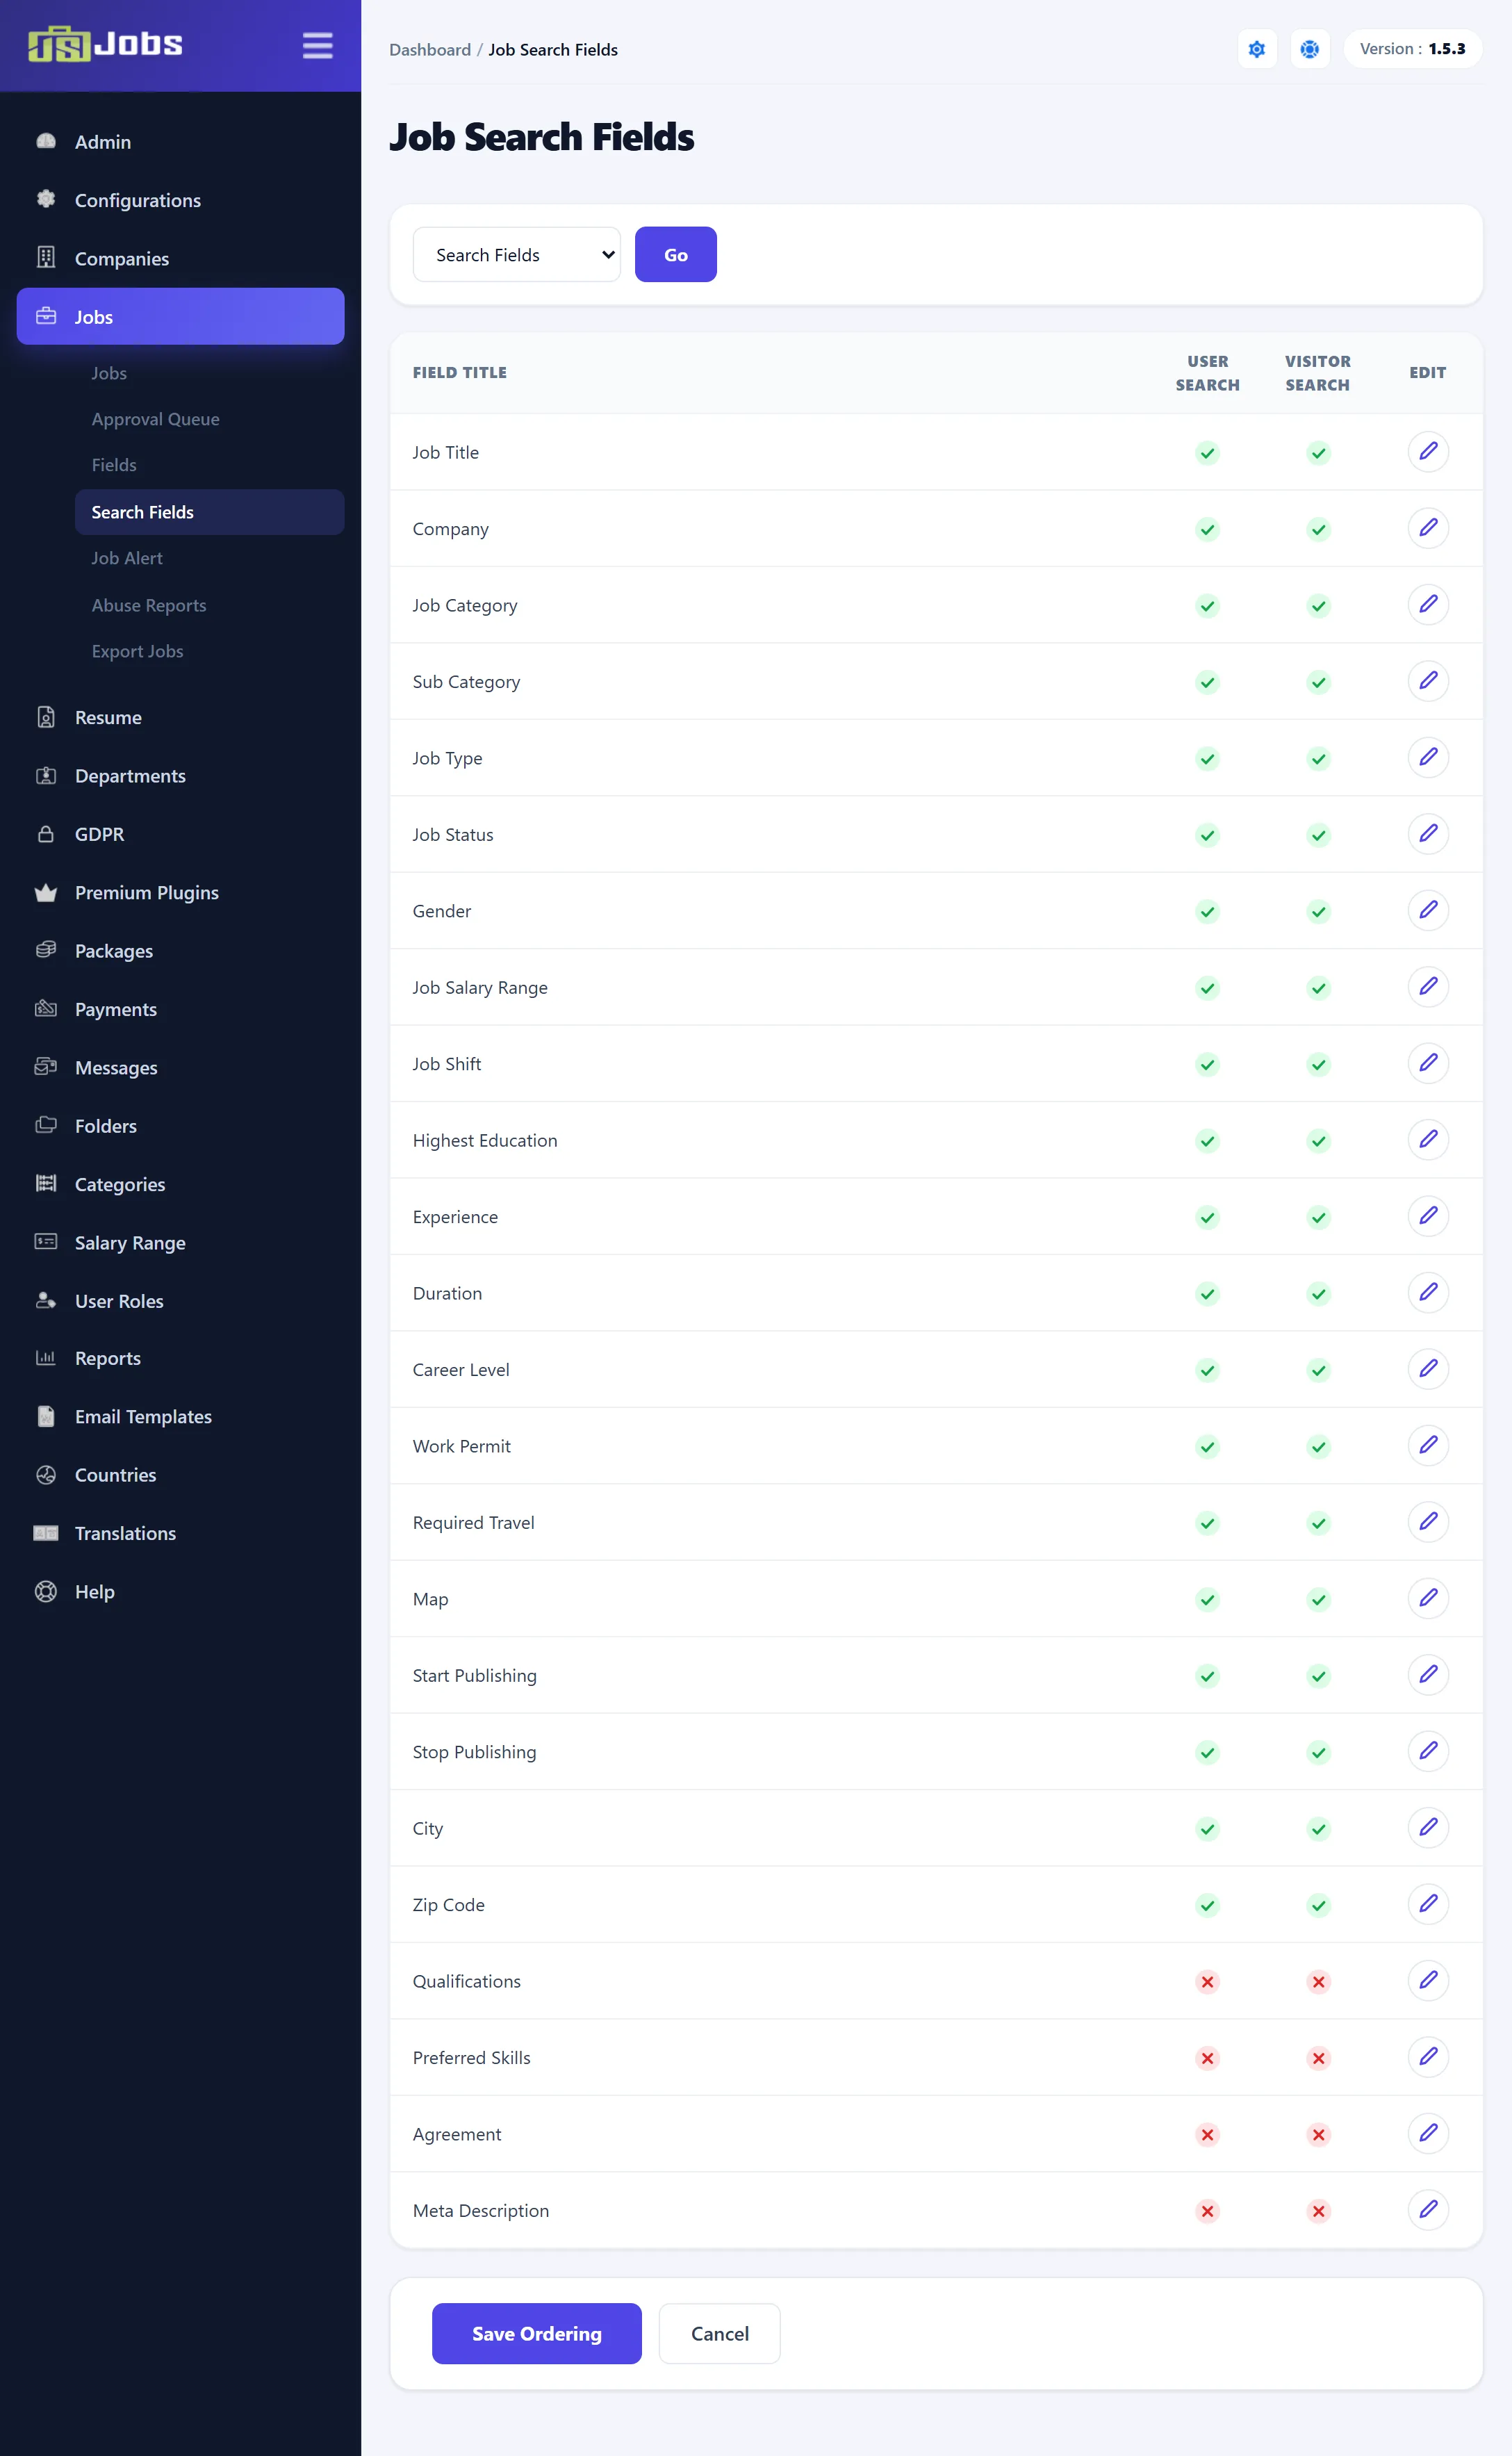Toggle visitor search for Job Type
Image resolution: width=1512 pixels, height=2456 pixels.
click(1318, 759)
